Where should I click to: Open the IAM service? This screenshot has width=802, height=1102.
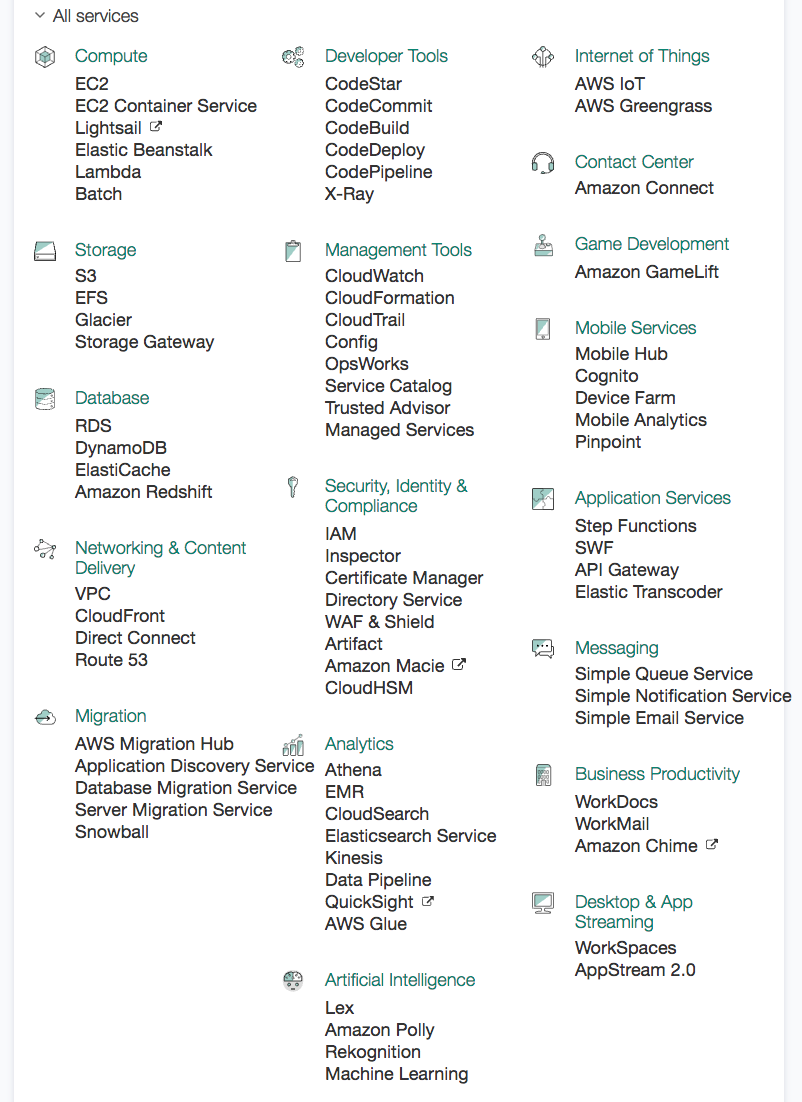[x=341, y=534]
